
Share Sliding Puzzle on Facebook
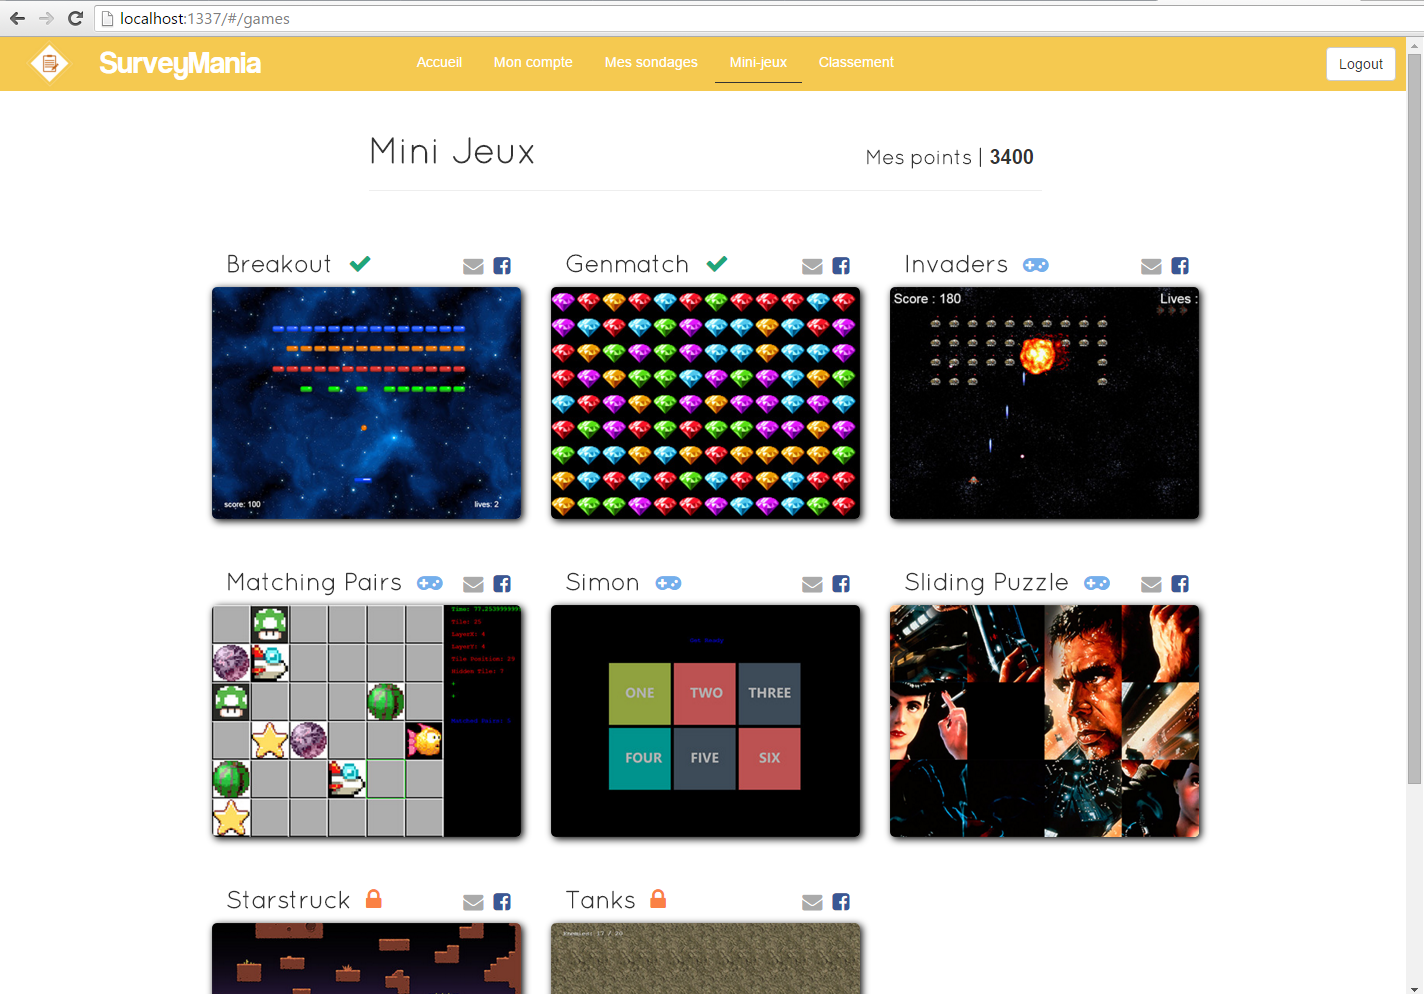point(1180,584)
